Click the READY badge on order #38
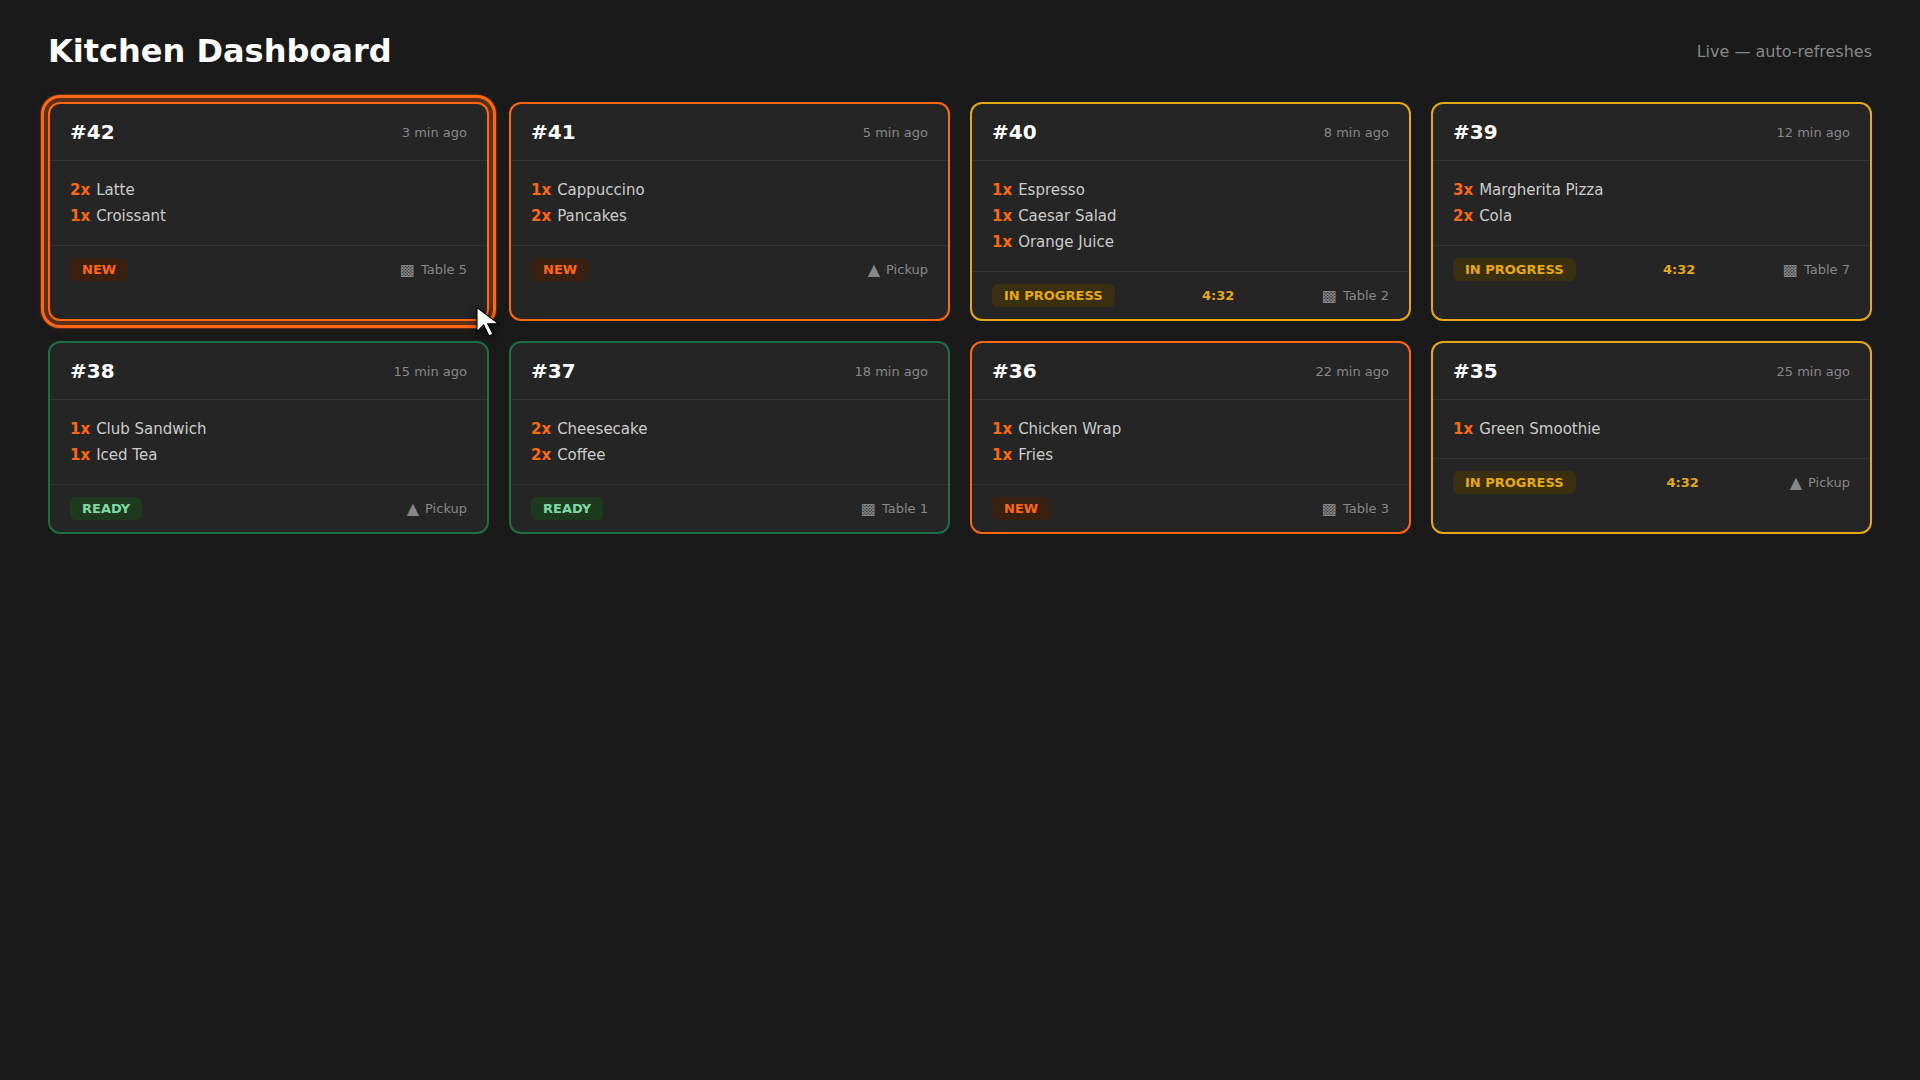1920x1080 pixels. (106, 509)
